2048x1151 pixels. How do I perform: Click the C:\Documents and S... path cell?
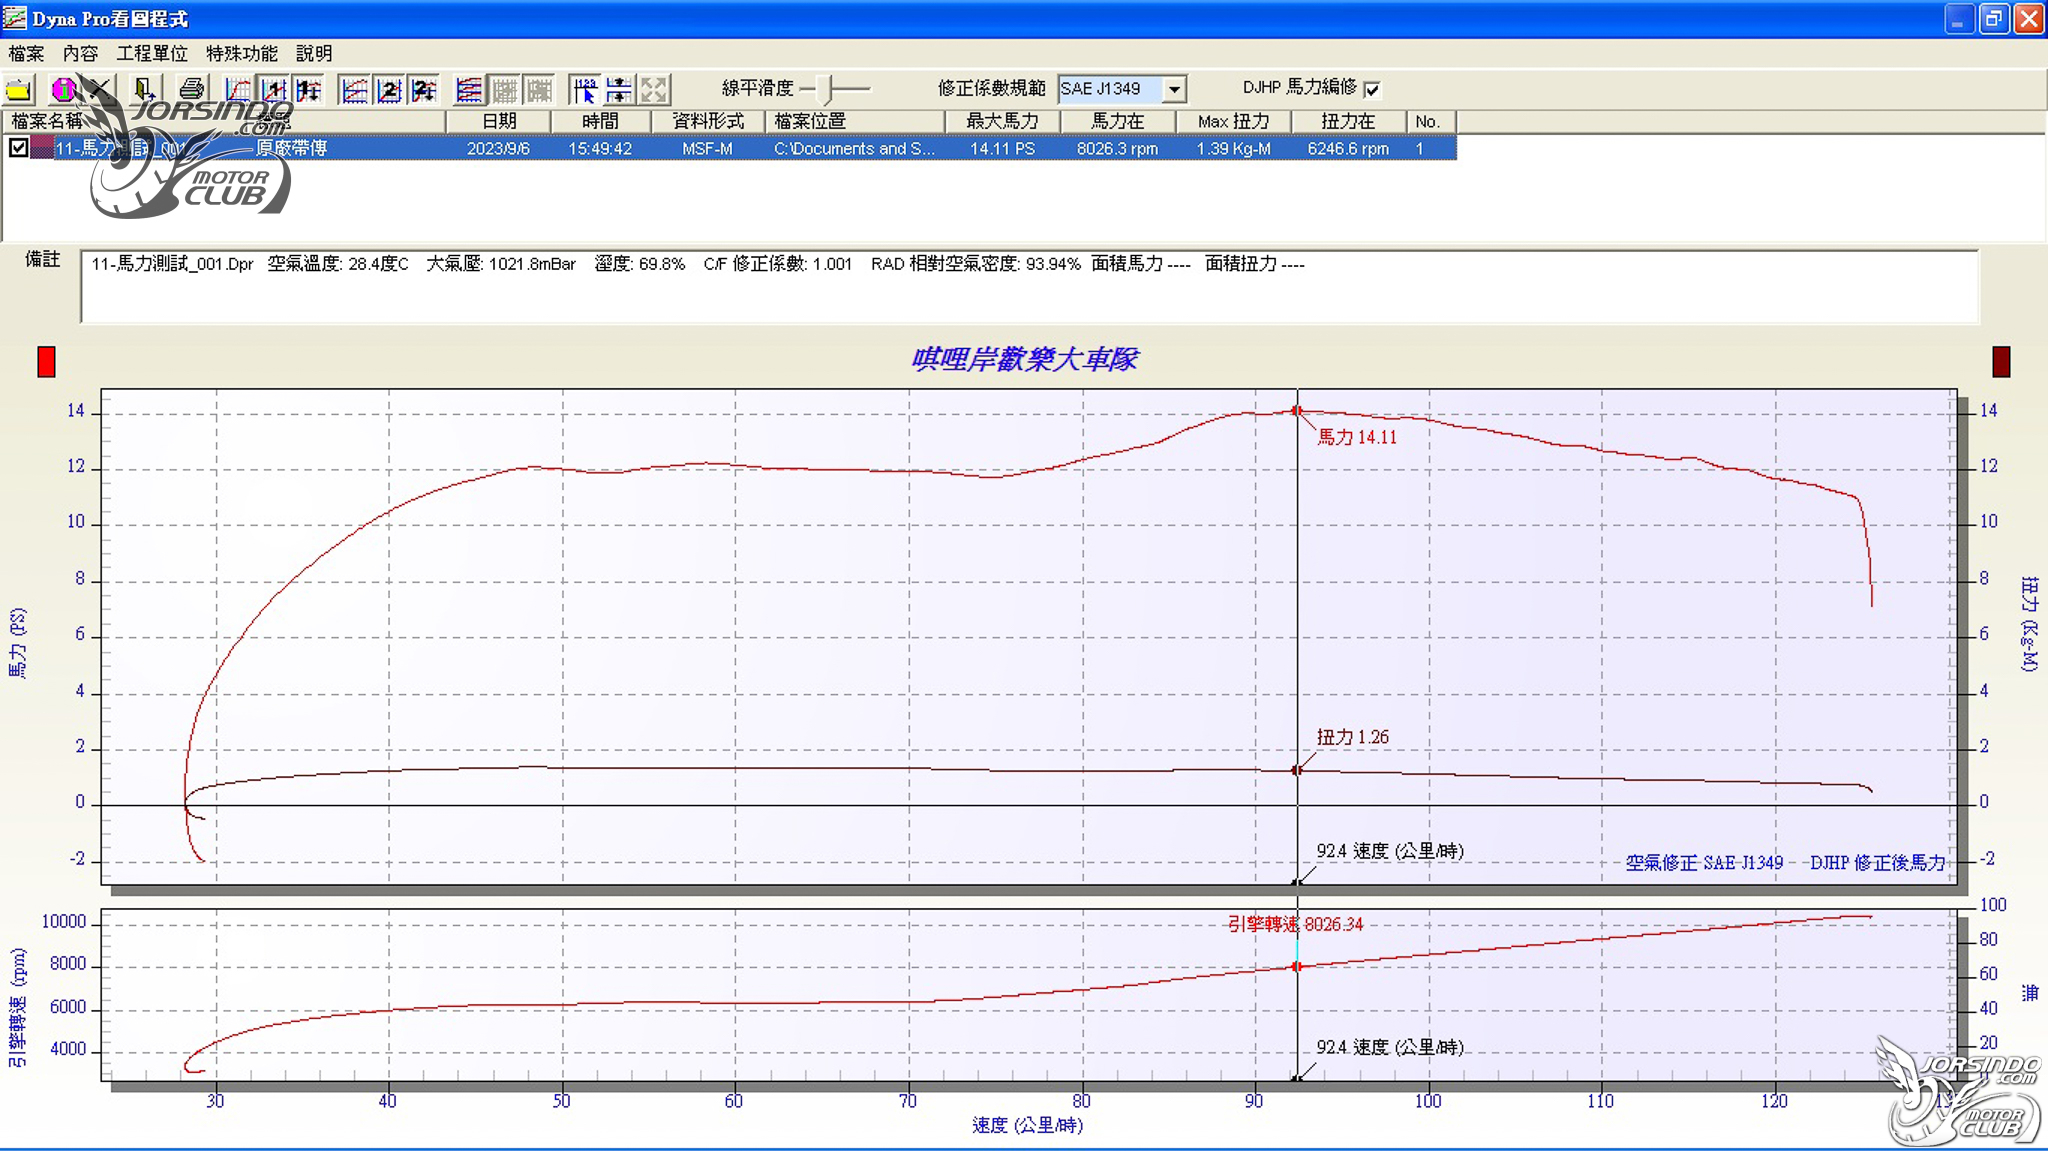[855, 148]
